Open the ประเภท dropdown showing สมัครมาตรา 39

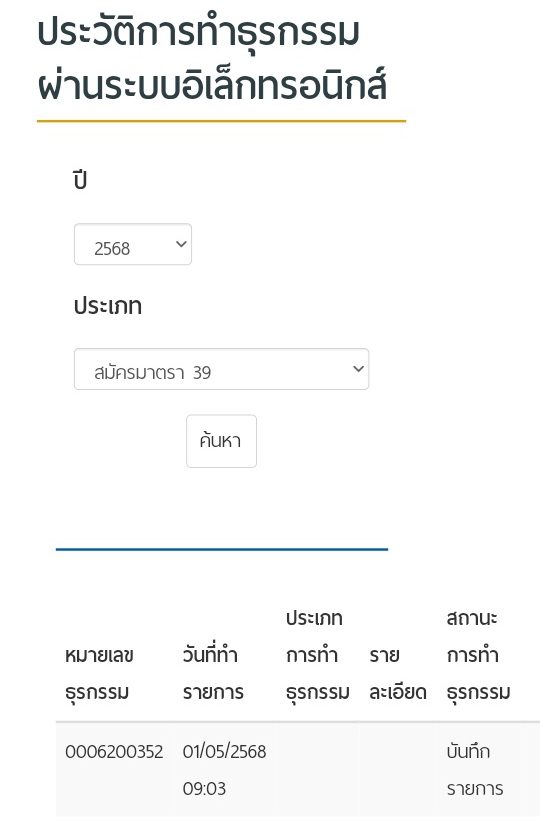221,369
